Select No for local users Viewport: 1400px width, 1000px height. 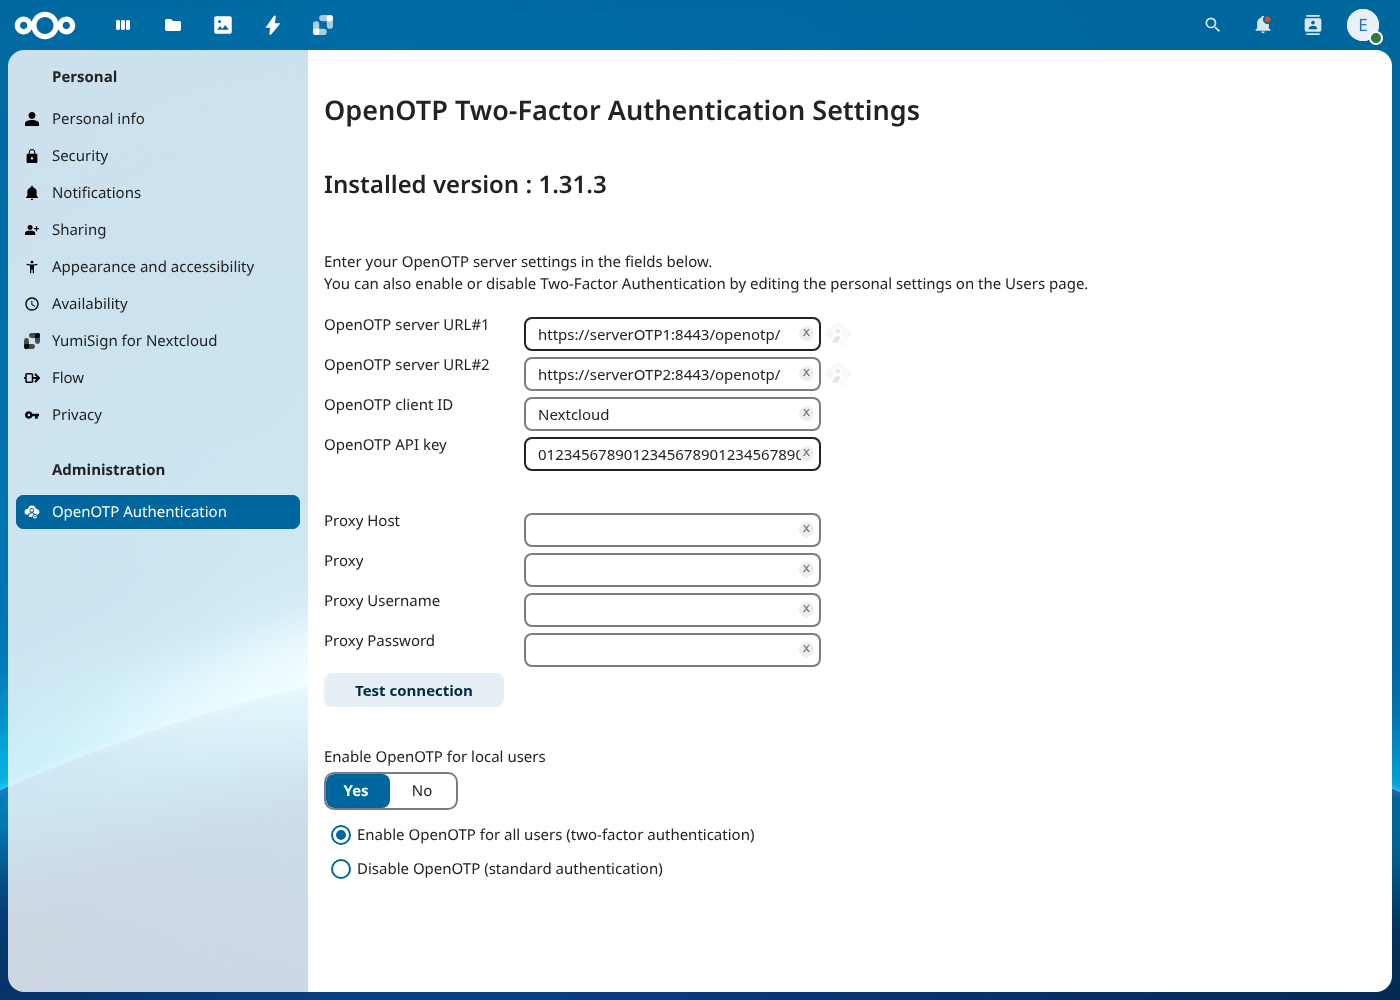coord(423,791)
